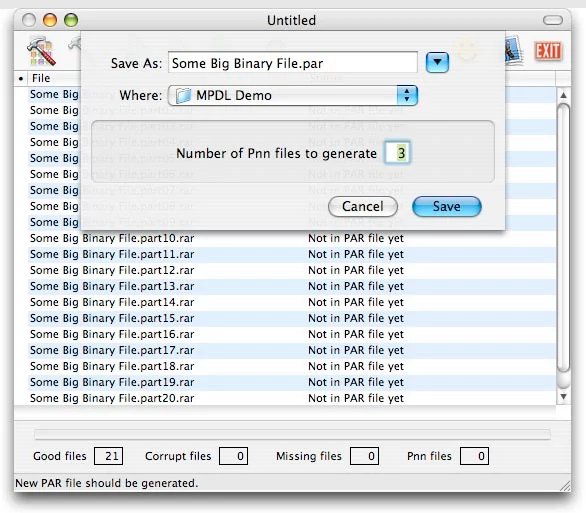The height and width of the screenshot is (513, 586).
Task: Click the blue arrows of the Where popup
Action: (x=407, y=95)
